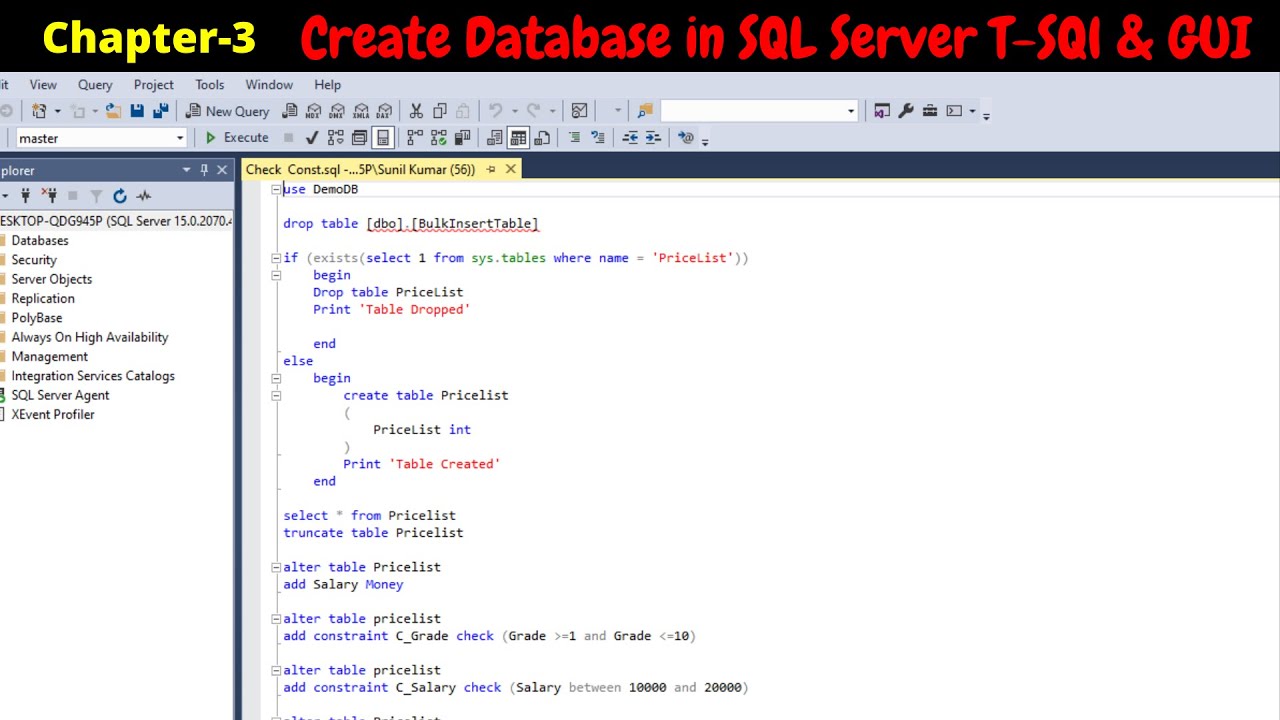The image size is (1280, 720).
Task: Click the Open File folder icon
Action: coord(113,111)
